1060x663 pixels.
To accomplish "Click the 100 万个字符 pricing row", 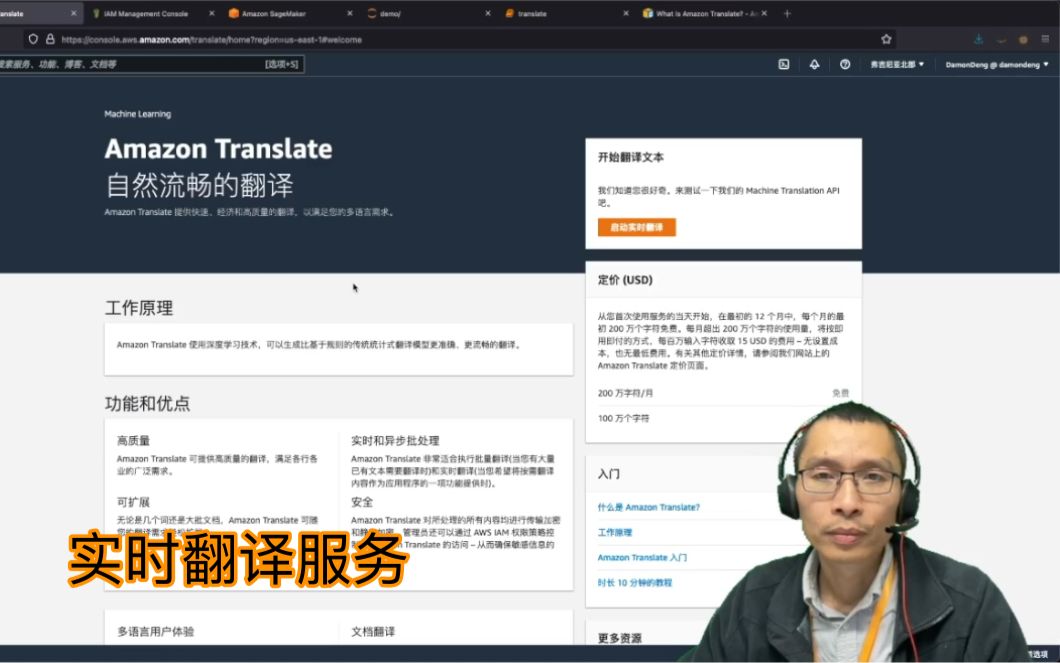I will [723, 418].
